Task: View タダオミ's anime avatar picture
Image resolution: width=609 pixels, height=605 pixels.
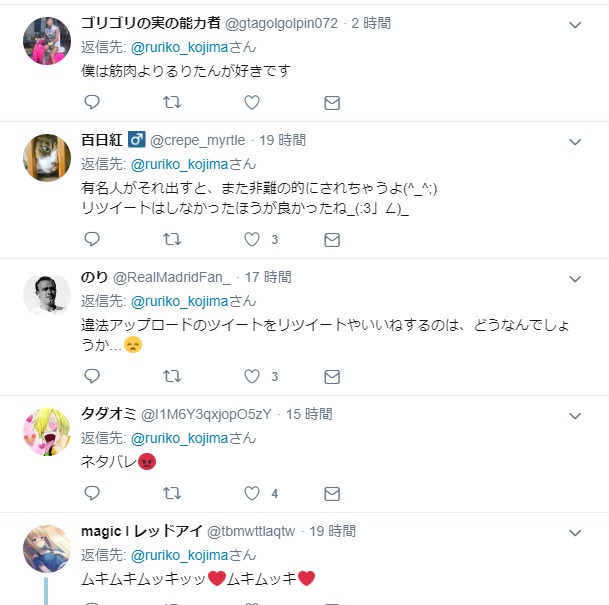Action: pos(47,432)
